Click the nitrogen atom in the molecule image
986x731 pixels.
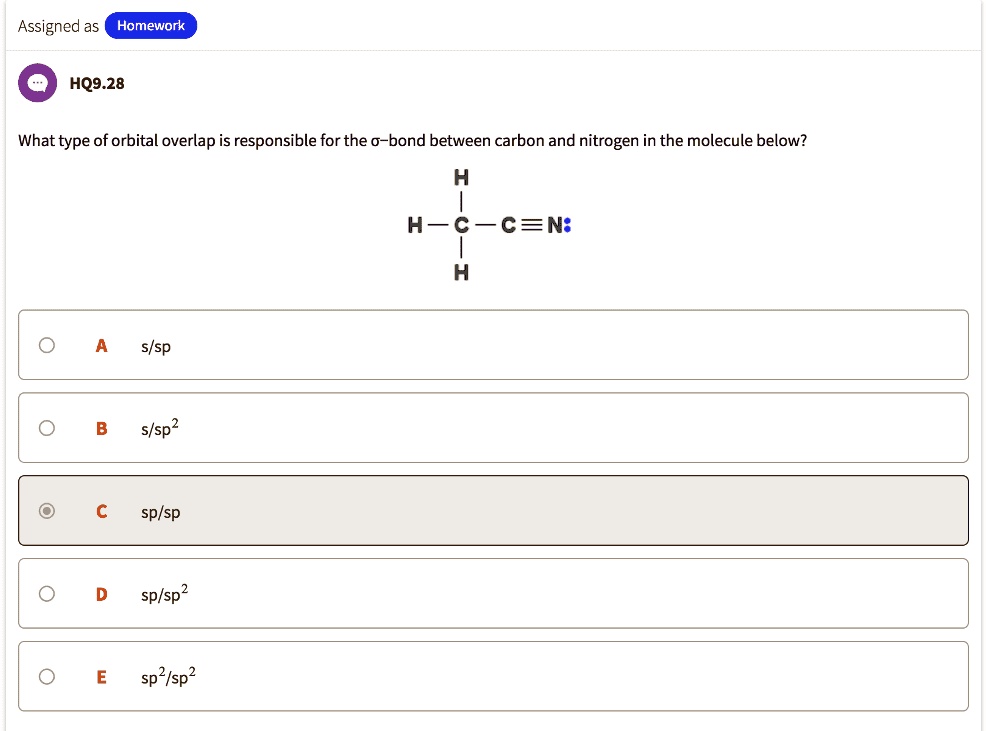556,224
